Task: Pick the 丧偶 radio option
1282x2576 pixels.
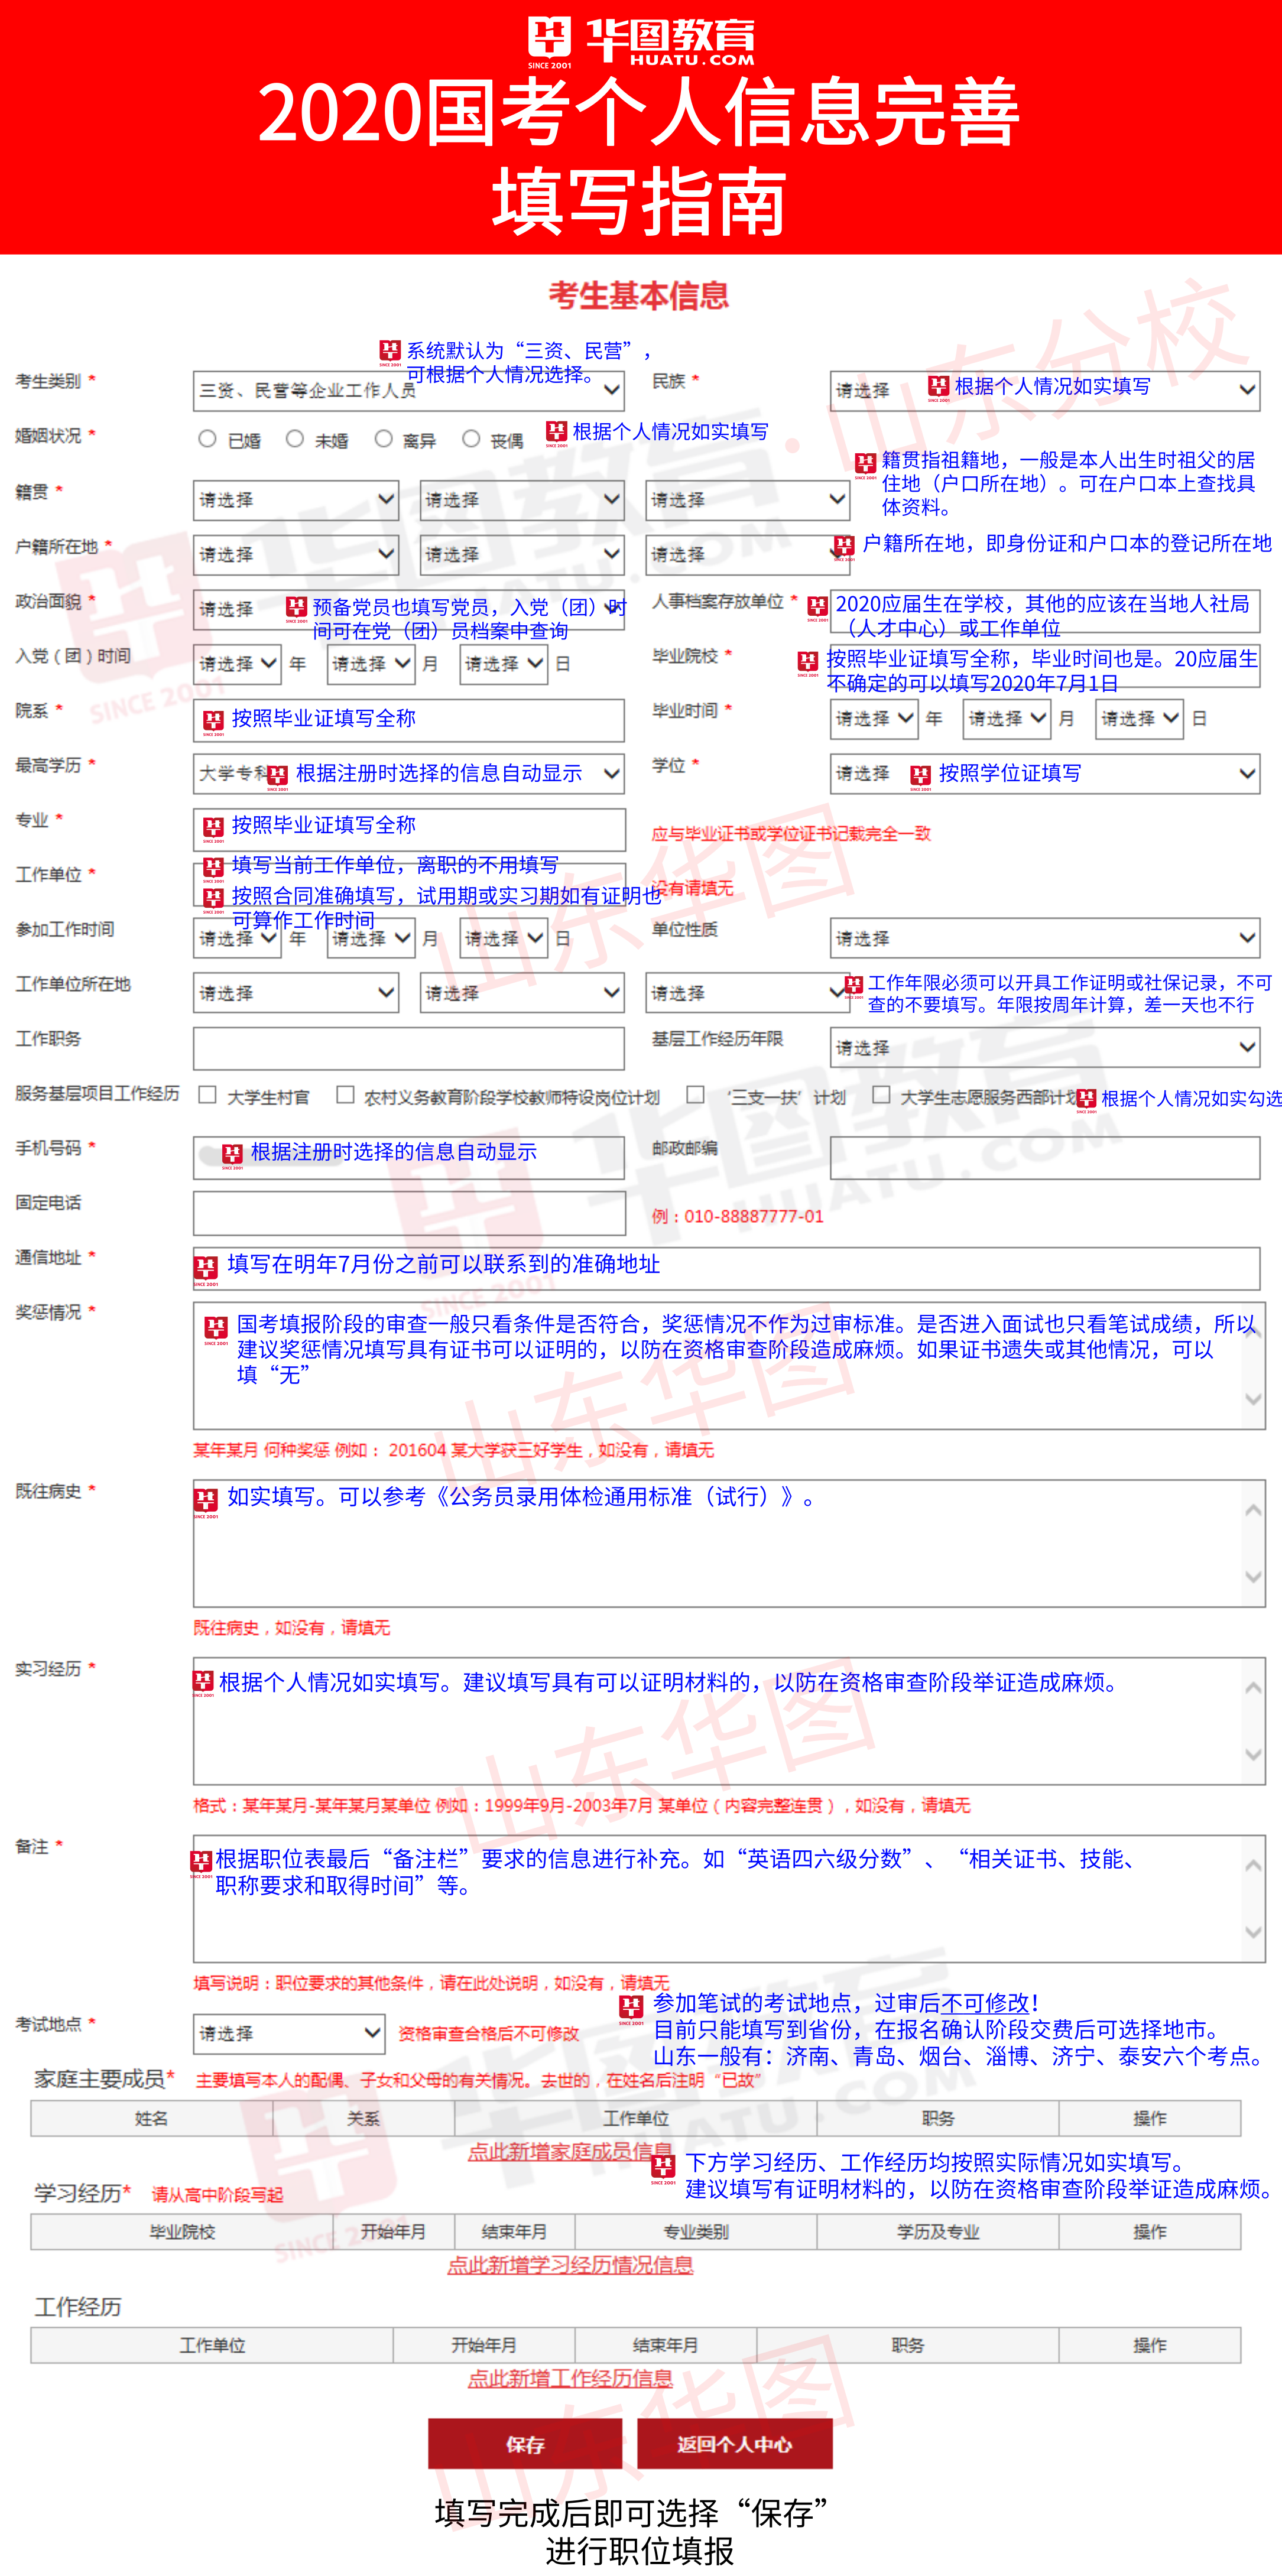Action: (x=471, y=438)
